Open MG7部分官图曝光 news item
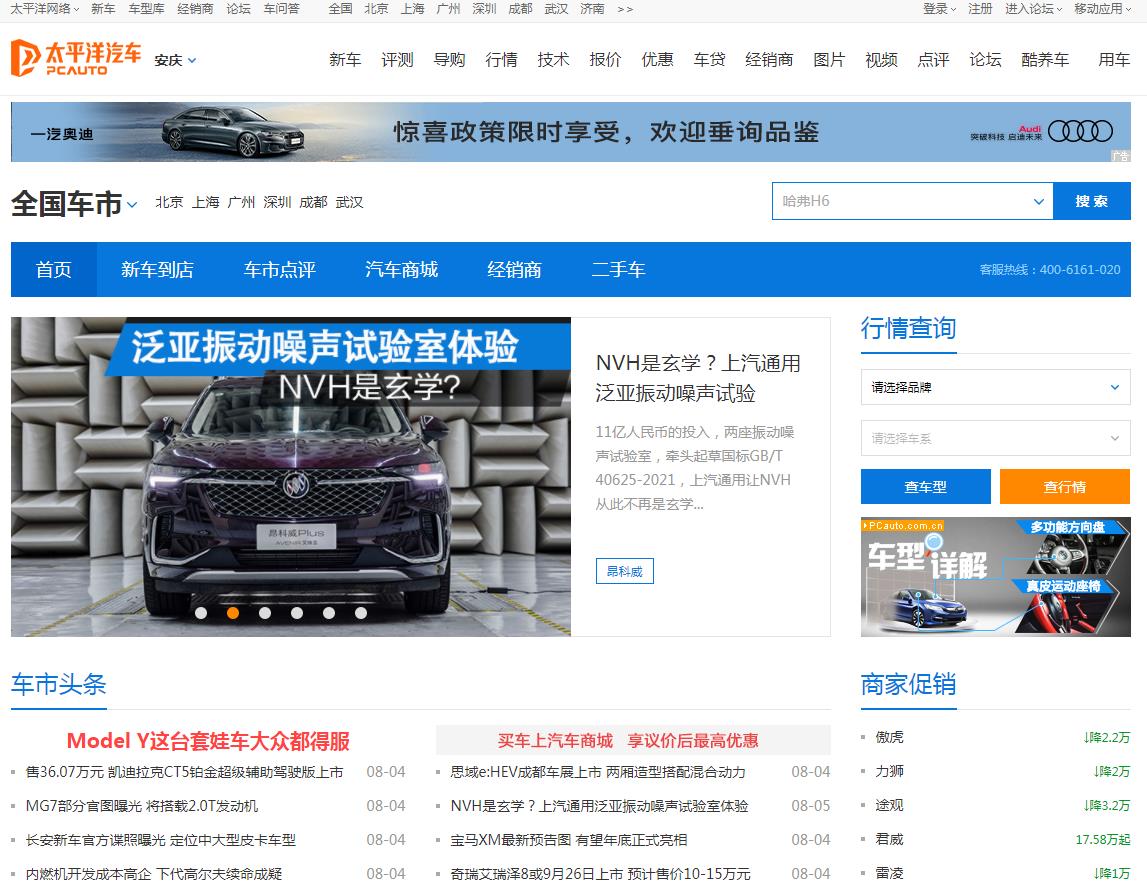The width and height of the screenshot is (1147, 893). pos(142,806)
